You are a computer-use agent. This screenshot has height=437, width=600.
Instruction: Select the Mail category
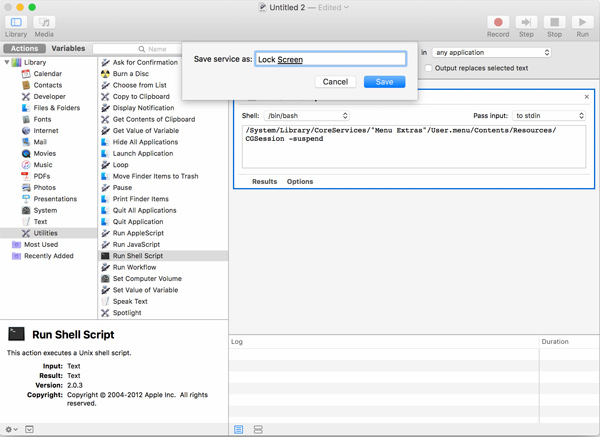pyautogui.click(x=40, y=142)
